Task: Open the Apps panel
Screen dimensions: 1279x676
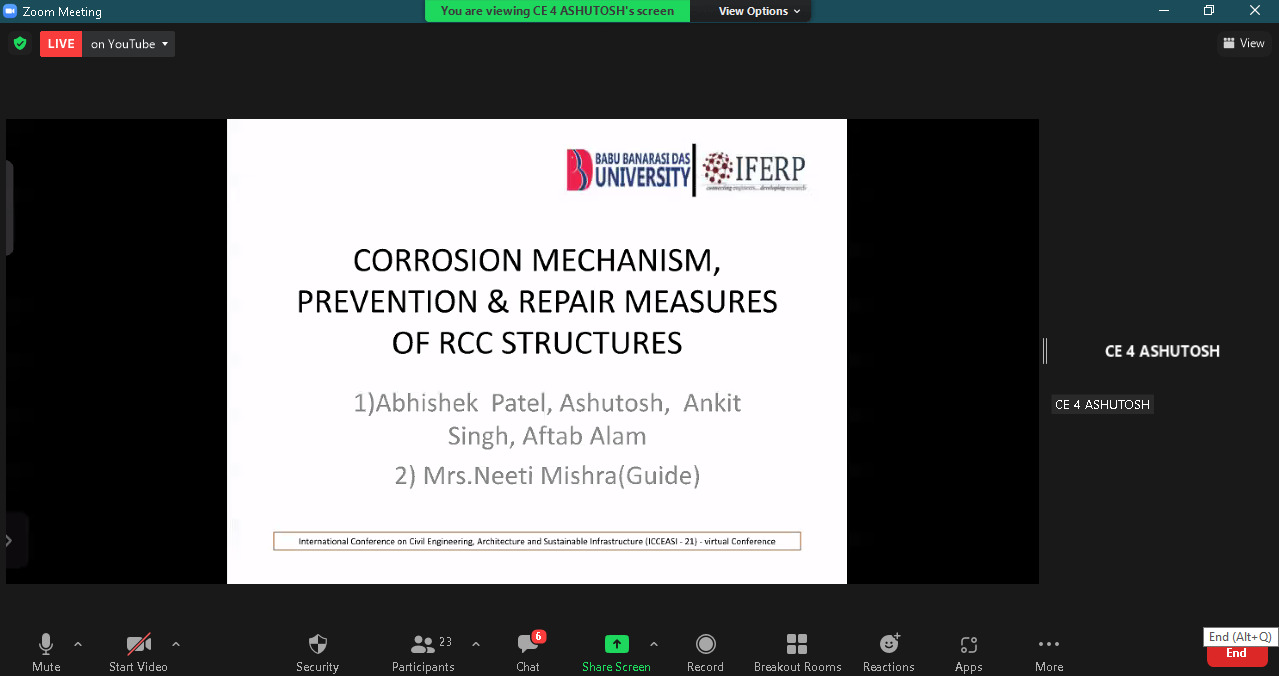Action: [x=968, y=652]
